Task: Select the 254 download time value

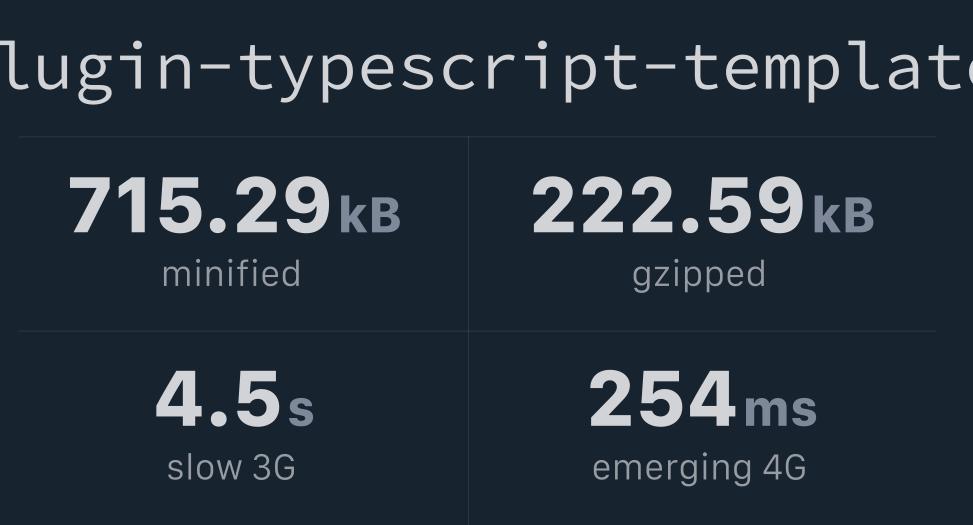Action: click(663, 399)
